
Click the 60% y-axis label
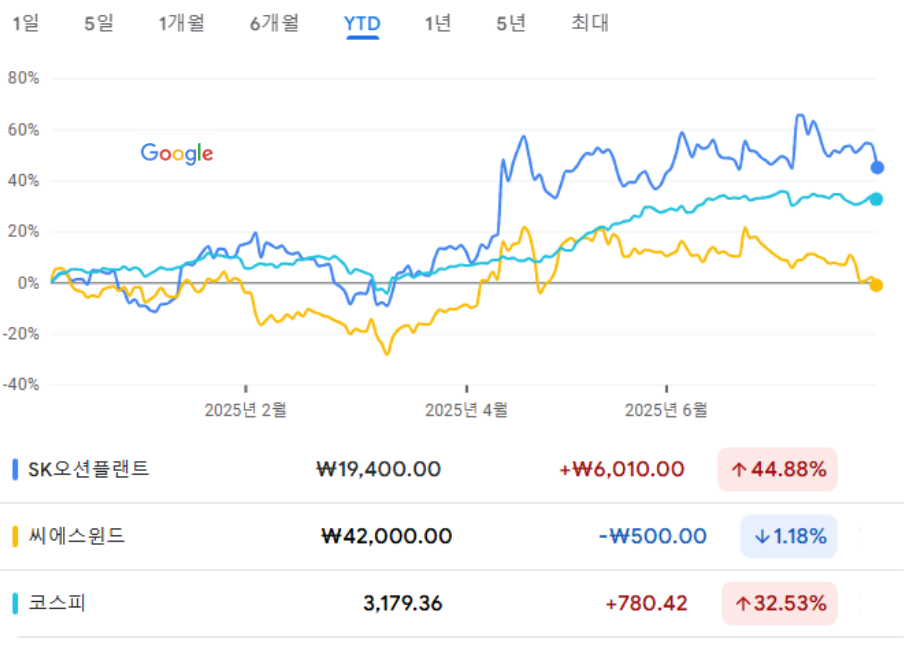click(23, 130)
